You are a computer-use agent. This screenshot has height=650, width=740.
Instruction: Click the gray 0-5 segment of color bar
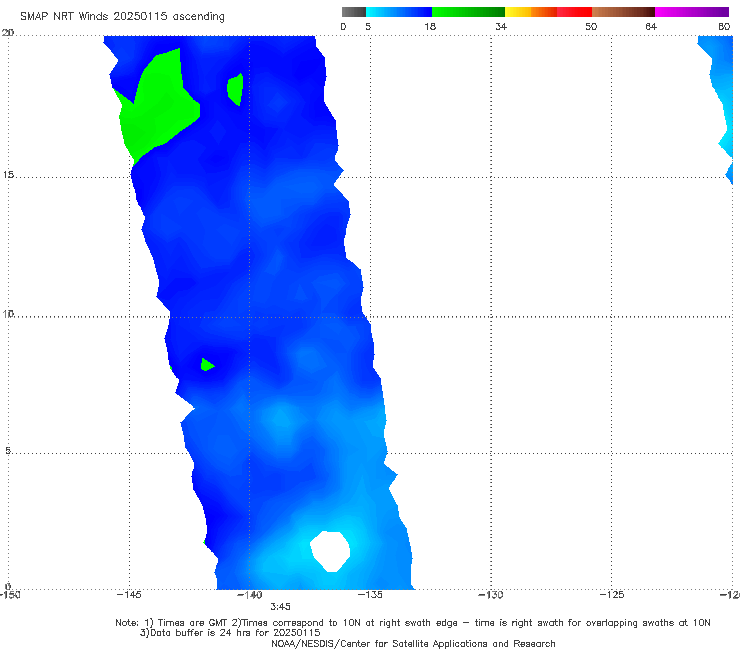[354, 12]
